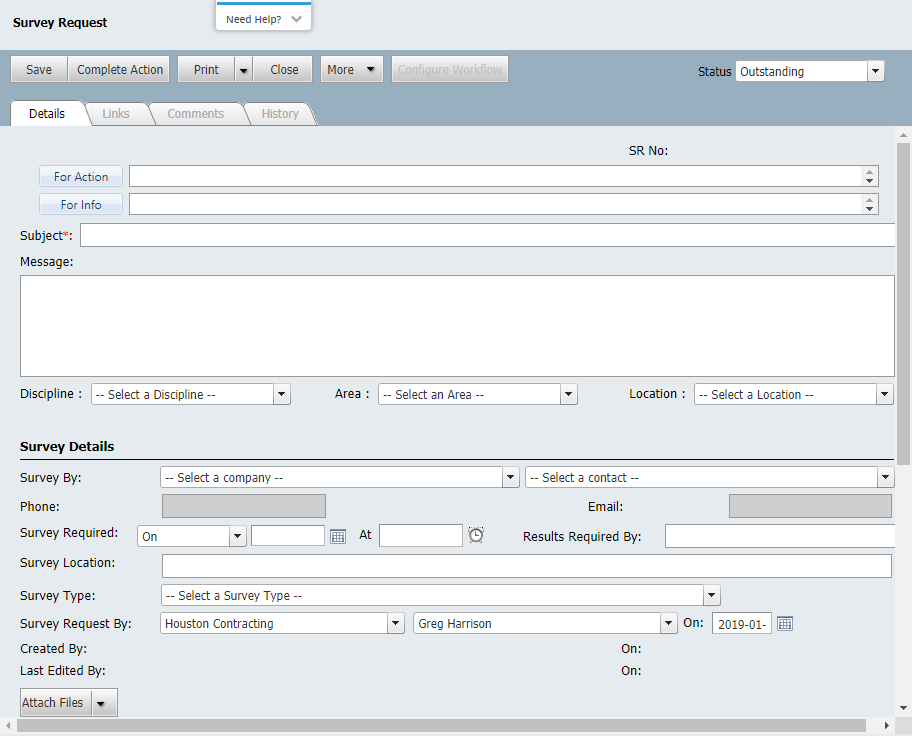Click the Configure Workflow button
This screenshot has height=736, width=912.
450,70
